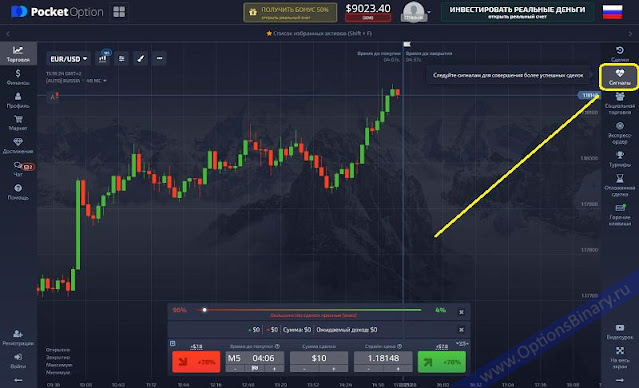
Task: Click the green buy up-arrow button
Action: (x=442, y=362)
